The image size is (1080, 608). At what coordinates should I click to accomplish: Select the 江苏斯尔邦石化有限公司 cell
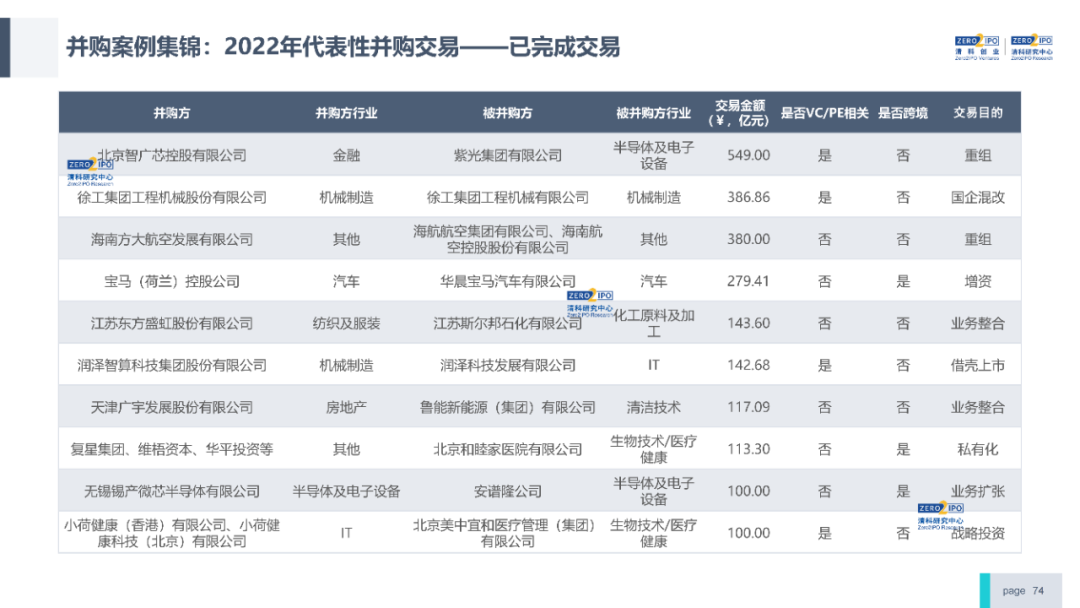coord(508,324)
